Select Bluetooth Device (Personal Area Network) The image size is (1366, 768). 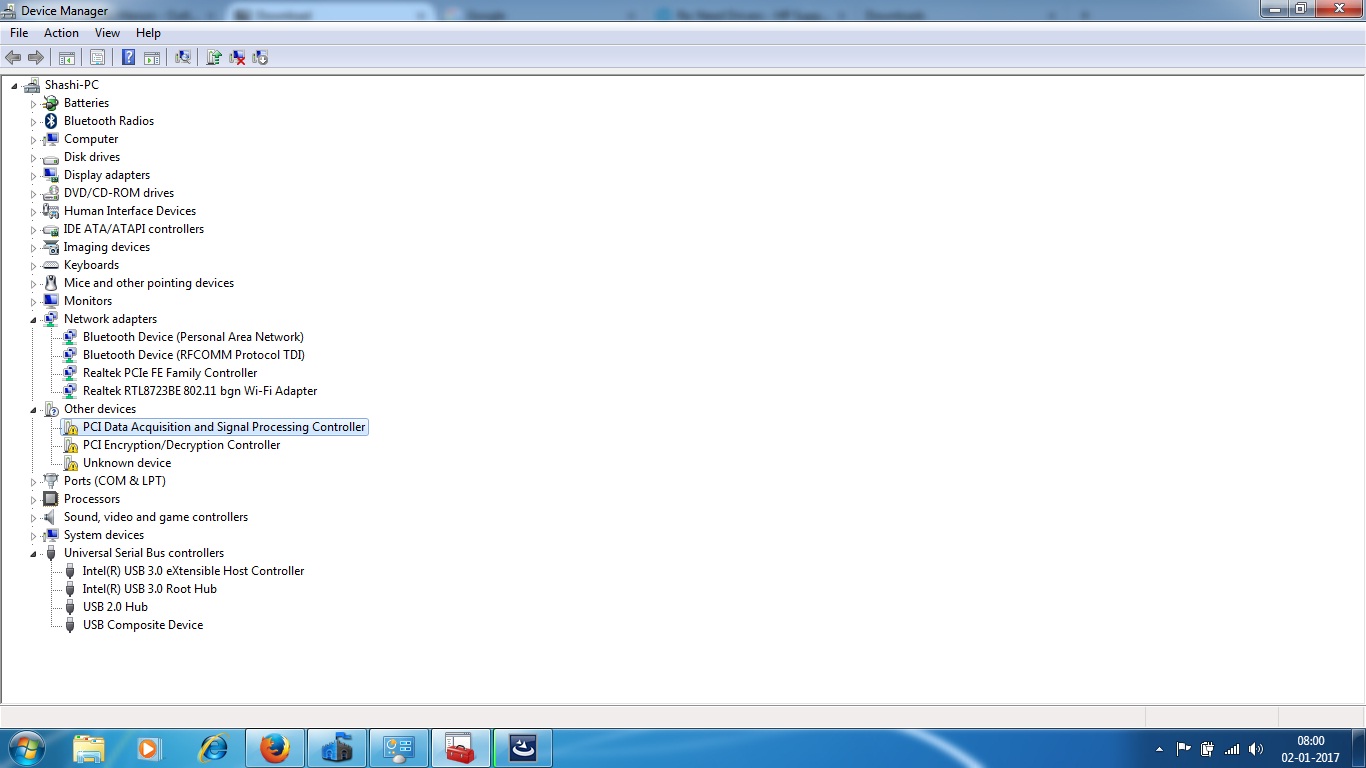pos(193,337)
